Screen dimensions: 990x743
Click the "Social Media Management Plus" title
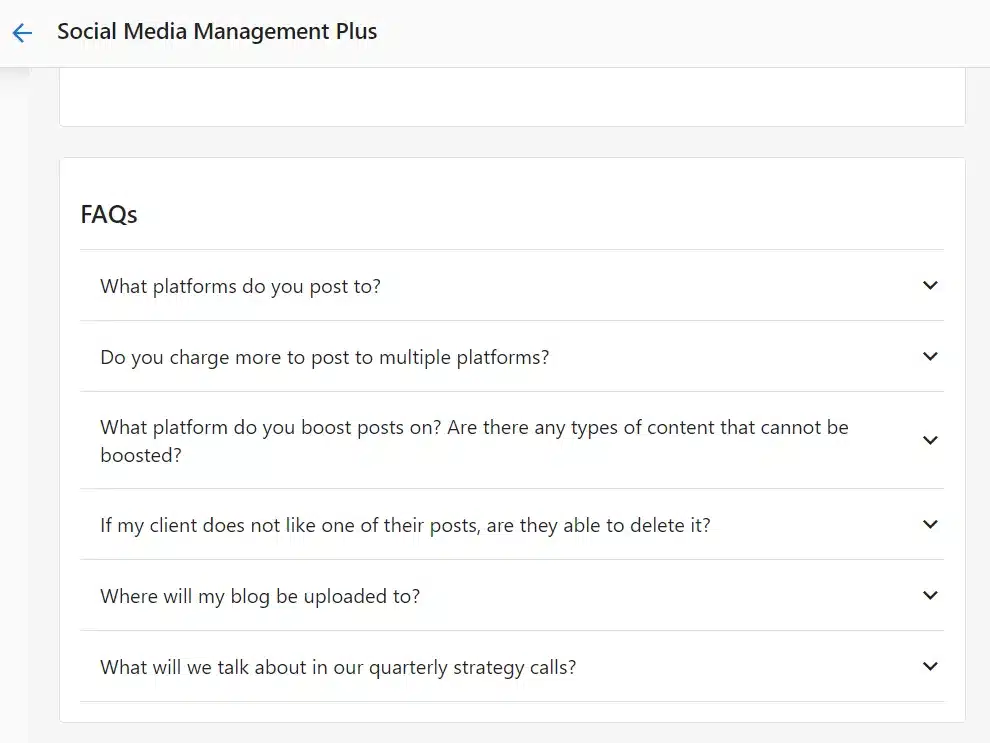[217, 31]
